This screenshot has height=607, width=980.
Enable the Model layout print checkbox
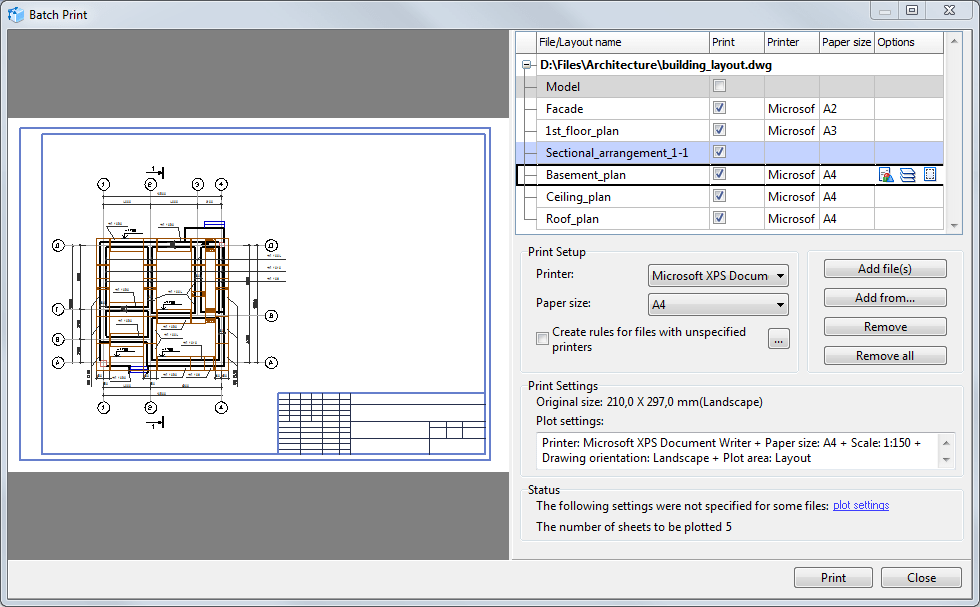[719, 87]
